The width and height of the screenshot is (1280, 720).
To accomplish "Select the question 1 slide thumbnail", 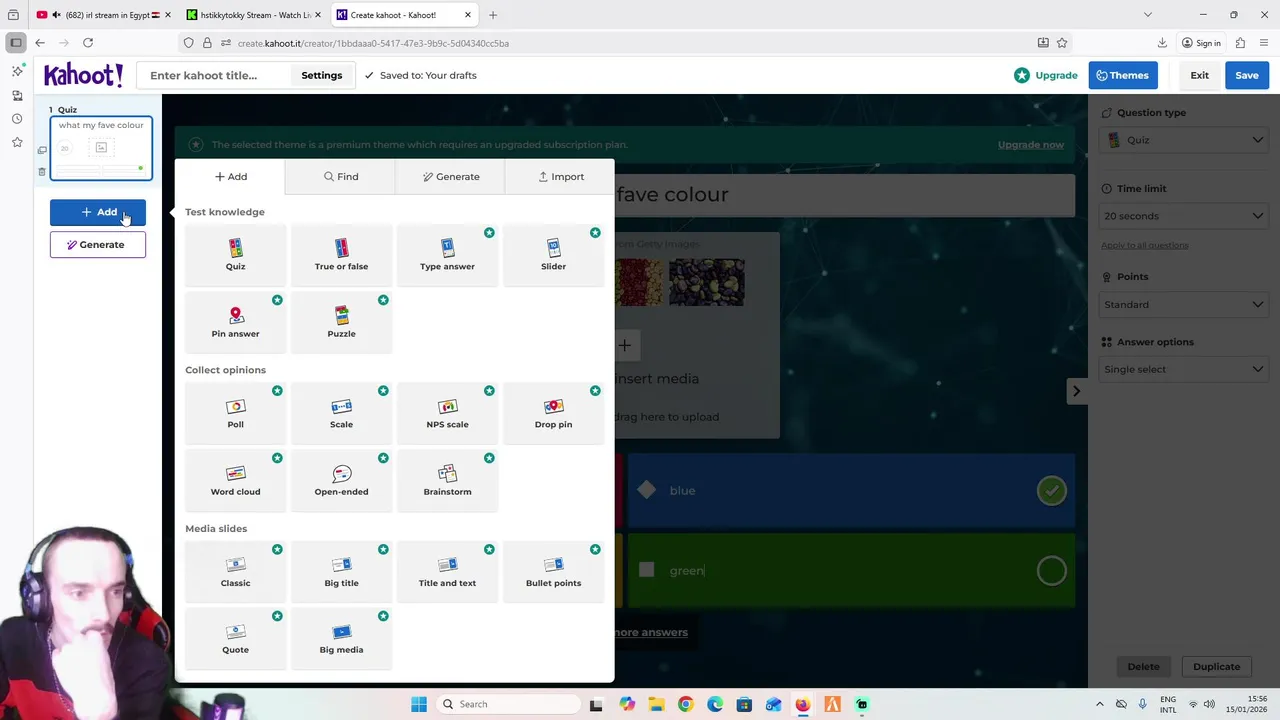I will pos(101,148).
